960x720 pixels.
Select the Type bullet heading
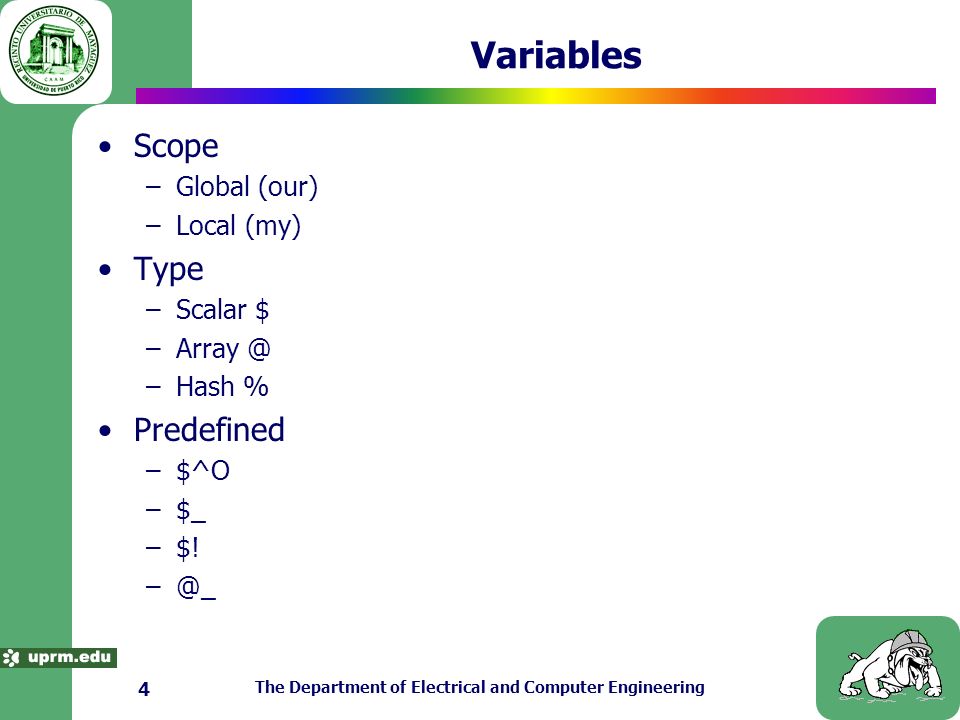168,269
